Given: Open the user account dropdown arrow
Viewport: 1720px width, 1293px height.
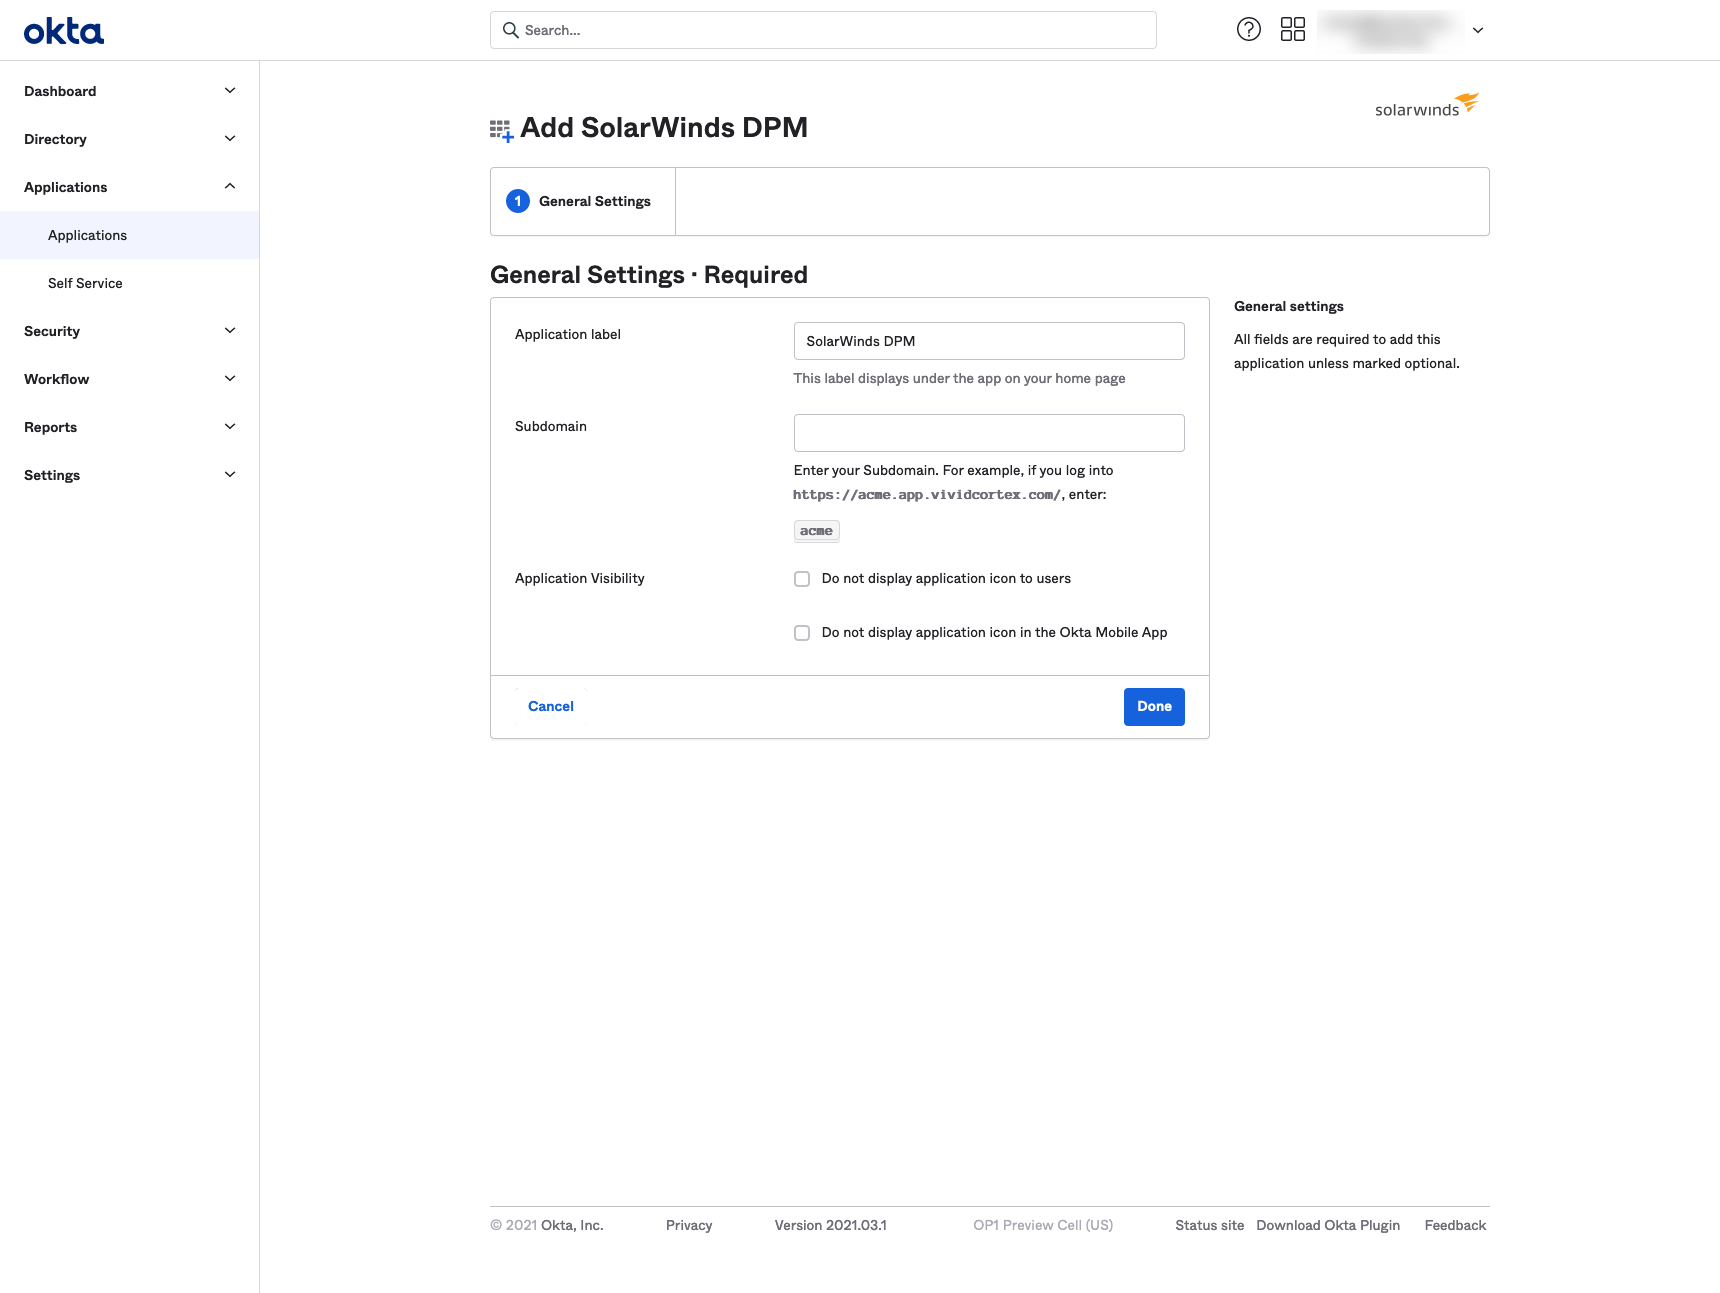Looking at the screenshot, I should [1478, 30].
